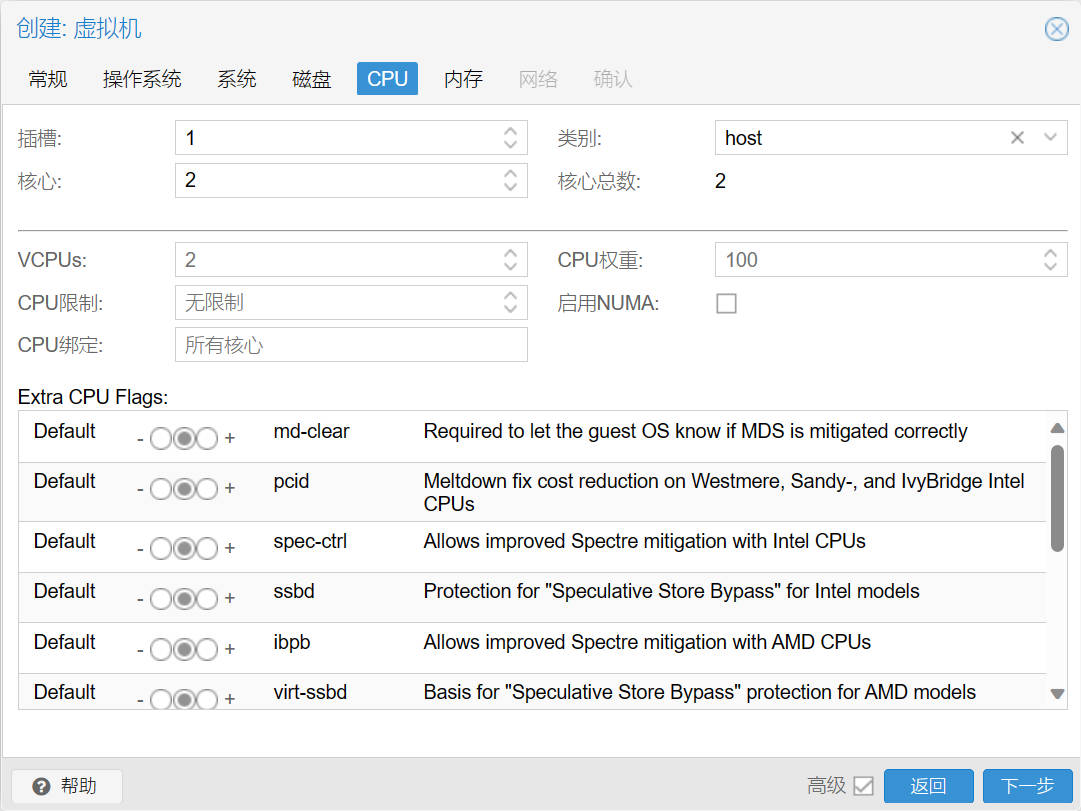Switch to the Memory (内存) tab

[463, 79]
